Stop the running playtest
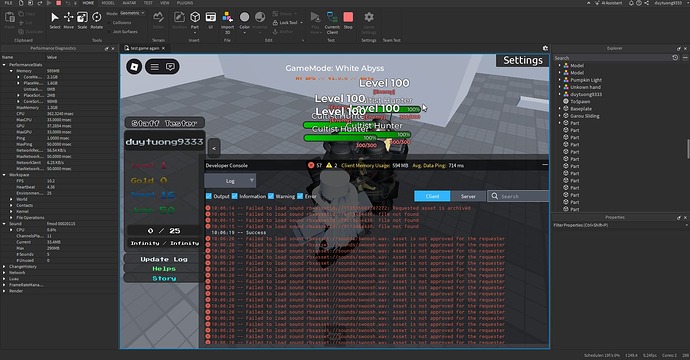690x360 pixels. tap(348, 20)
